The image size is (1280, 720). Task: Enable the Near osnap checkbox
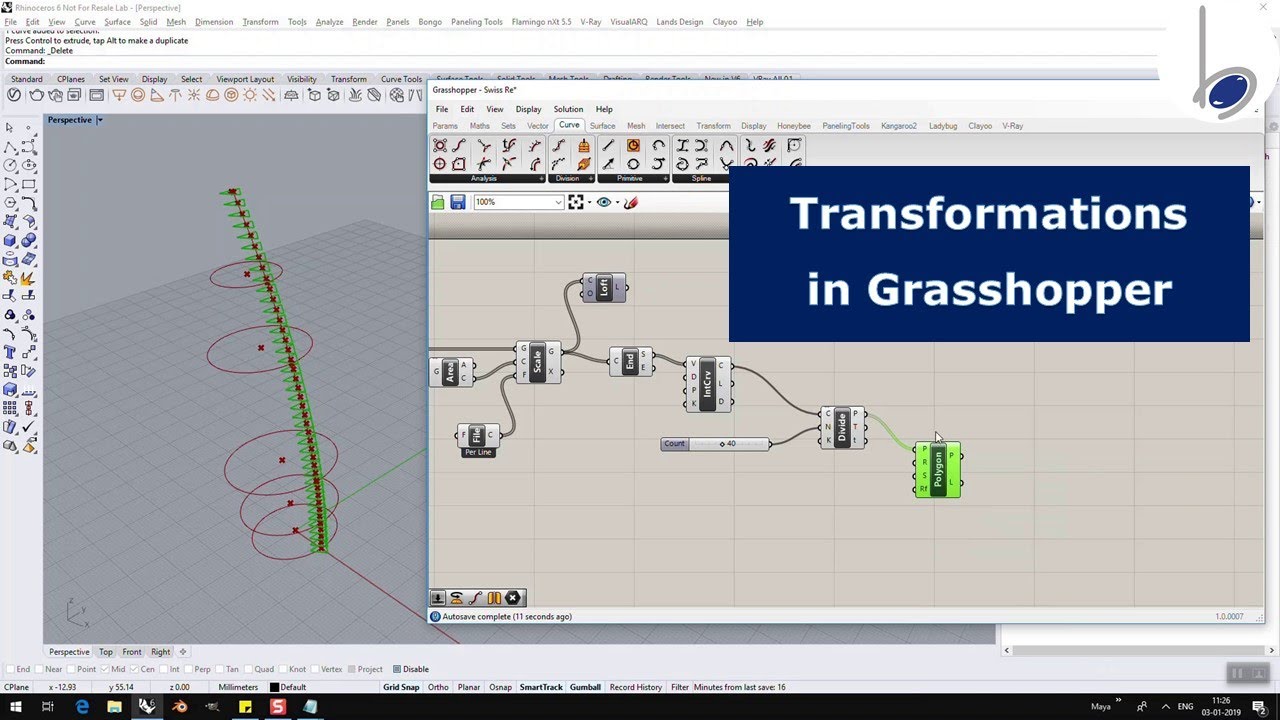[38, 669]
